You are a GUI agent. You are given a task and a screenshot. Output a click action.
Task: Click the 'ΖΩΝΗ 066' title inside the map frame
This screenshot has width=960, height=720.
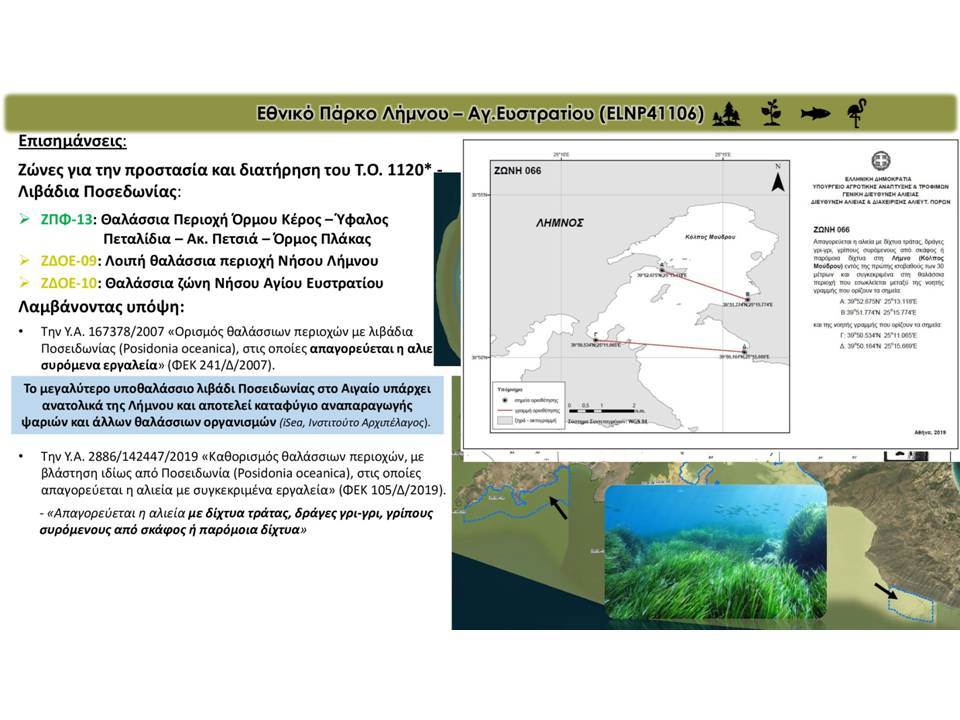pyautogui.click(x=517, y=171)
